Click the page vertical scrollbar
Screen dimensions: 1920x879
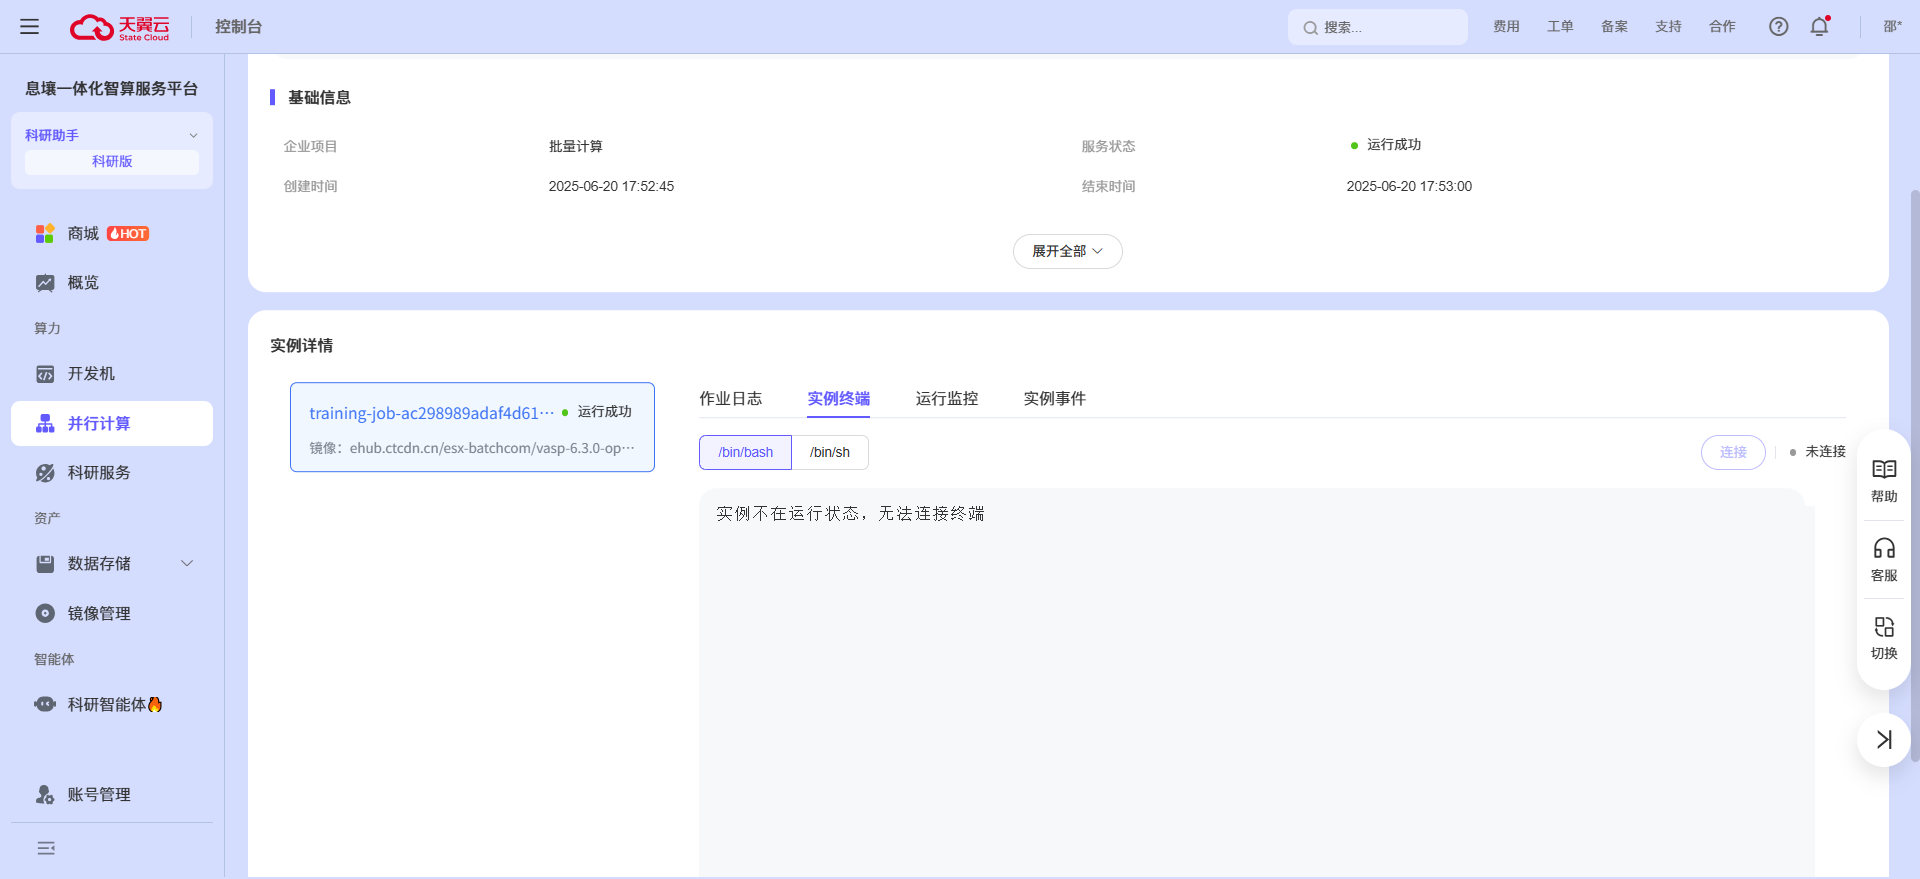1914,475
